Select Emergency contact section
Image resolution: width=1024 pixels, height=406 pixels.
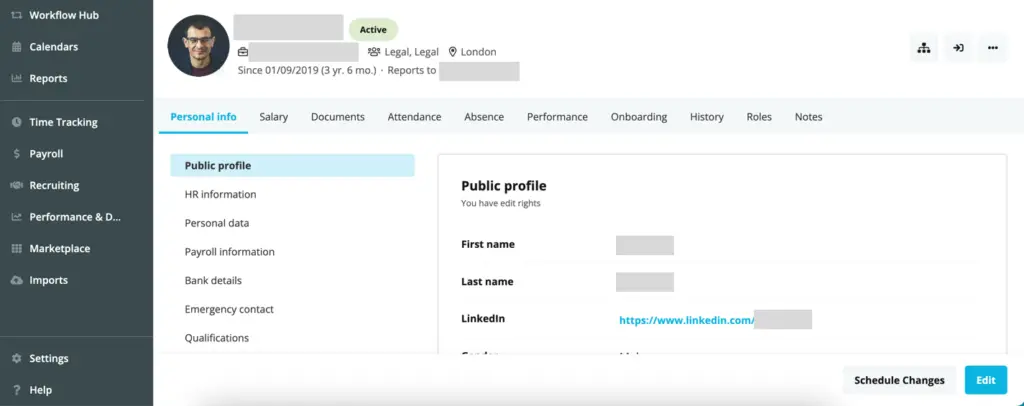[x=229, y=309]
